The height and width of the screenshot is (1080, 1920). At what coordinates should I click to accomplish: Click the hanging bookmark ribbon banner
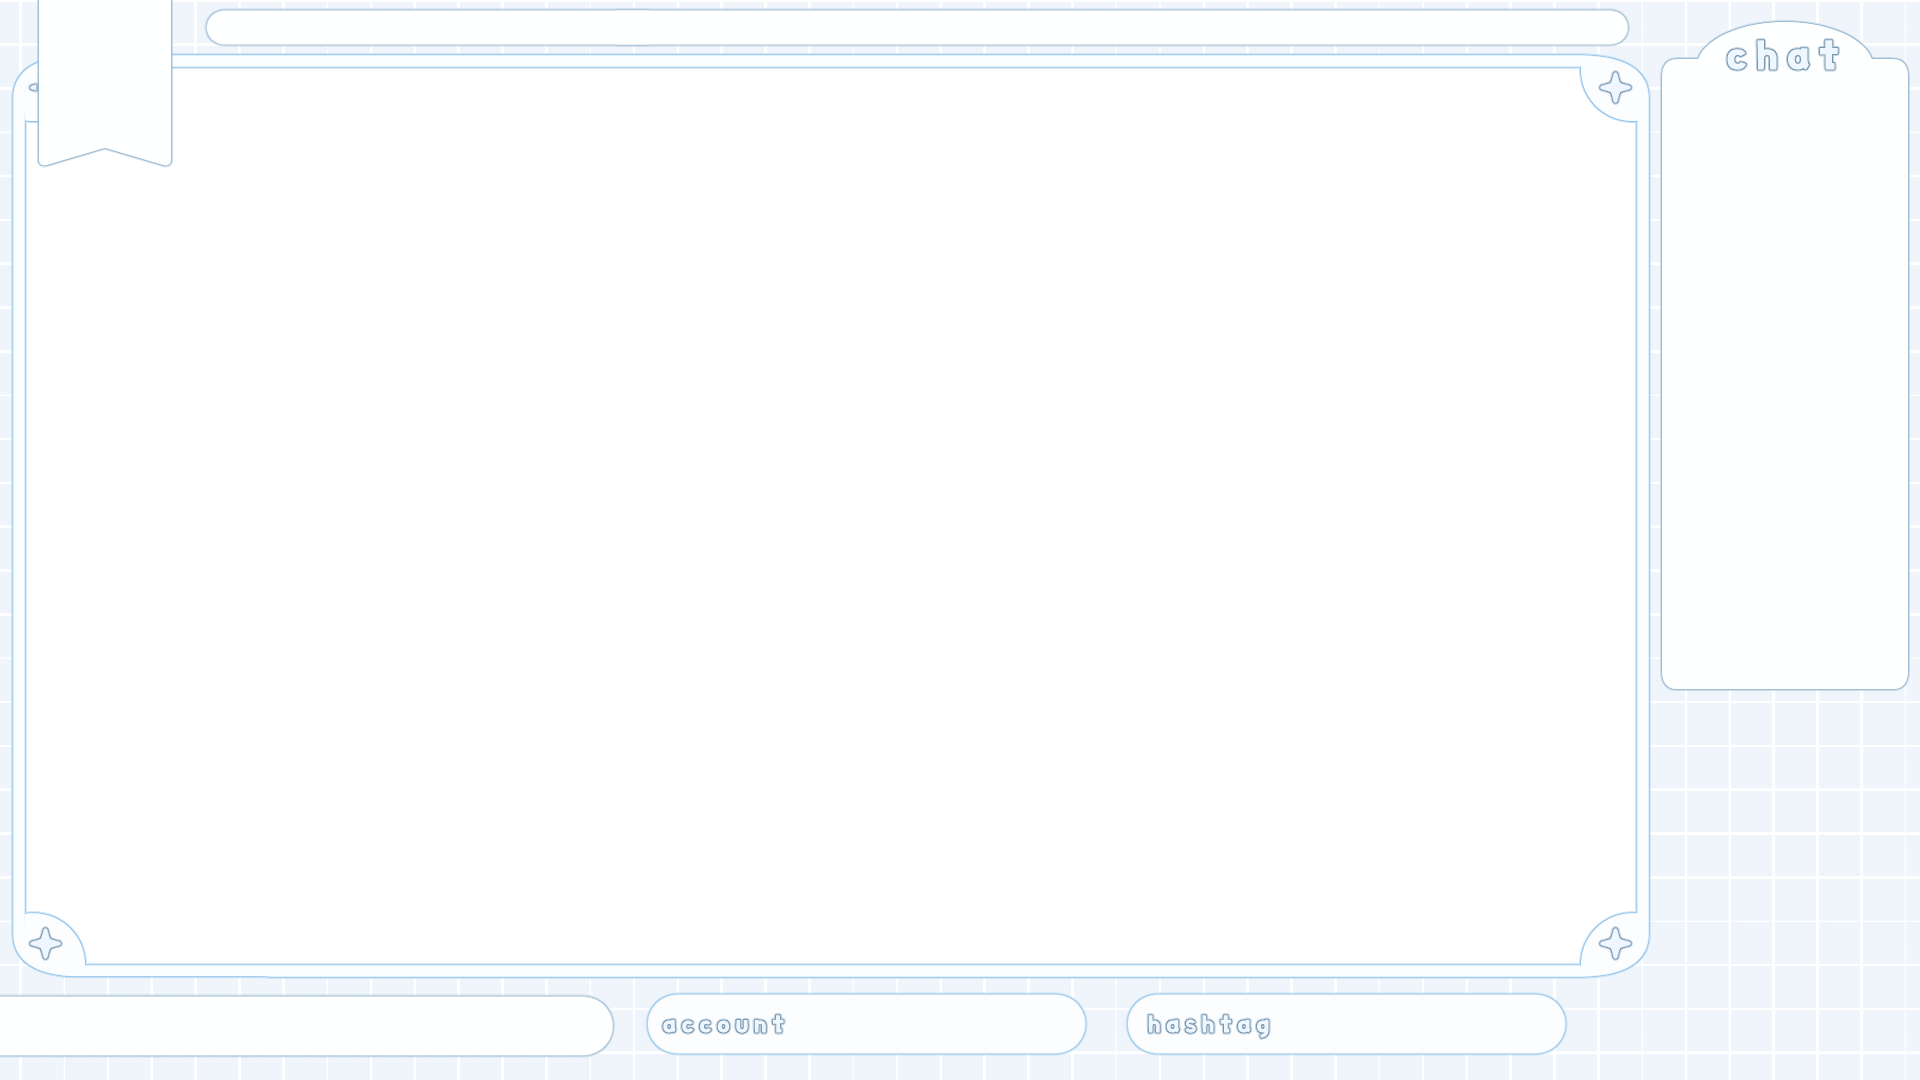105,75
